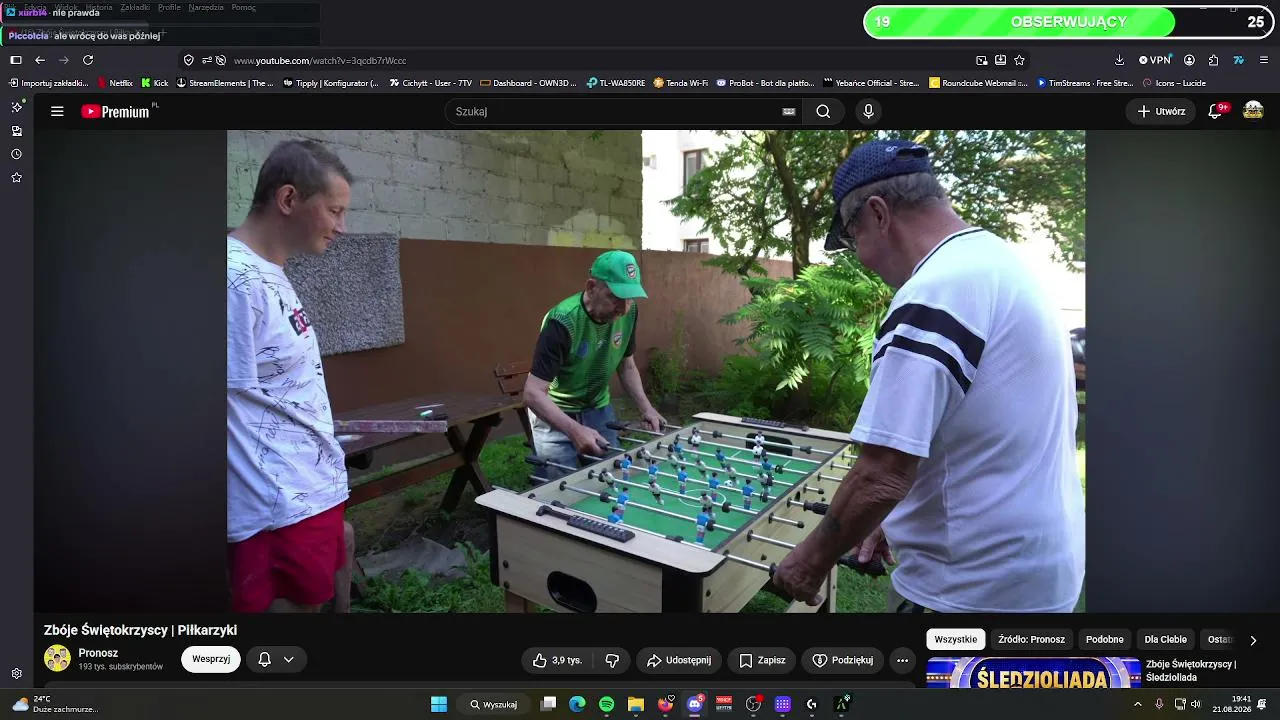
Task: Open Discord from the taskbar
Action: 694,704
